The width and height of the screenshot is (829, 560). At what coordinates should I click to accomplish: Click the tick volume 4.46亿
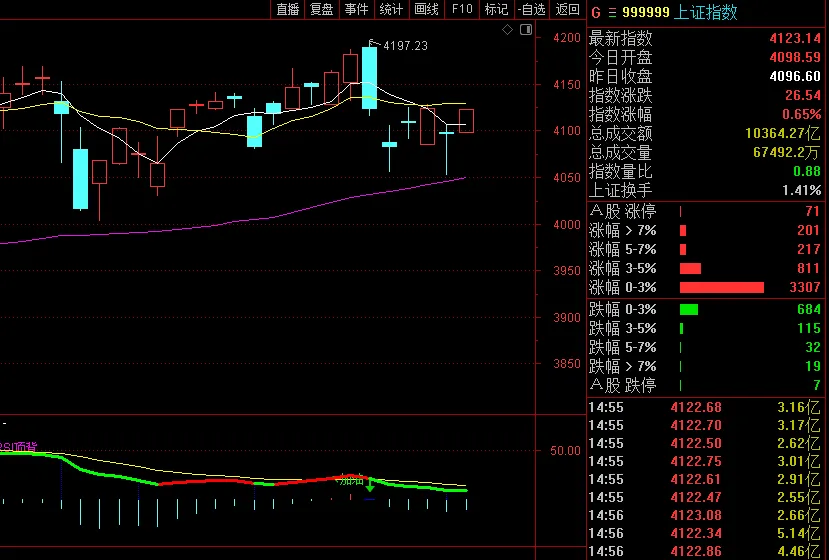[799, 552]
